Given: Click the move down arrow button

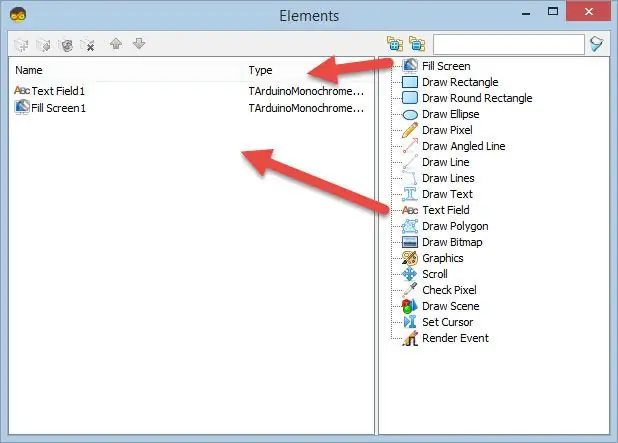Looking at the screenshot, I should 139,44.
